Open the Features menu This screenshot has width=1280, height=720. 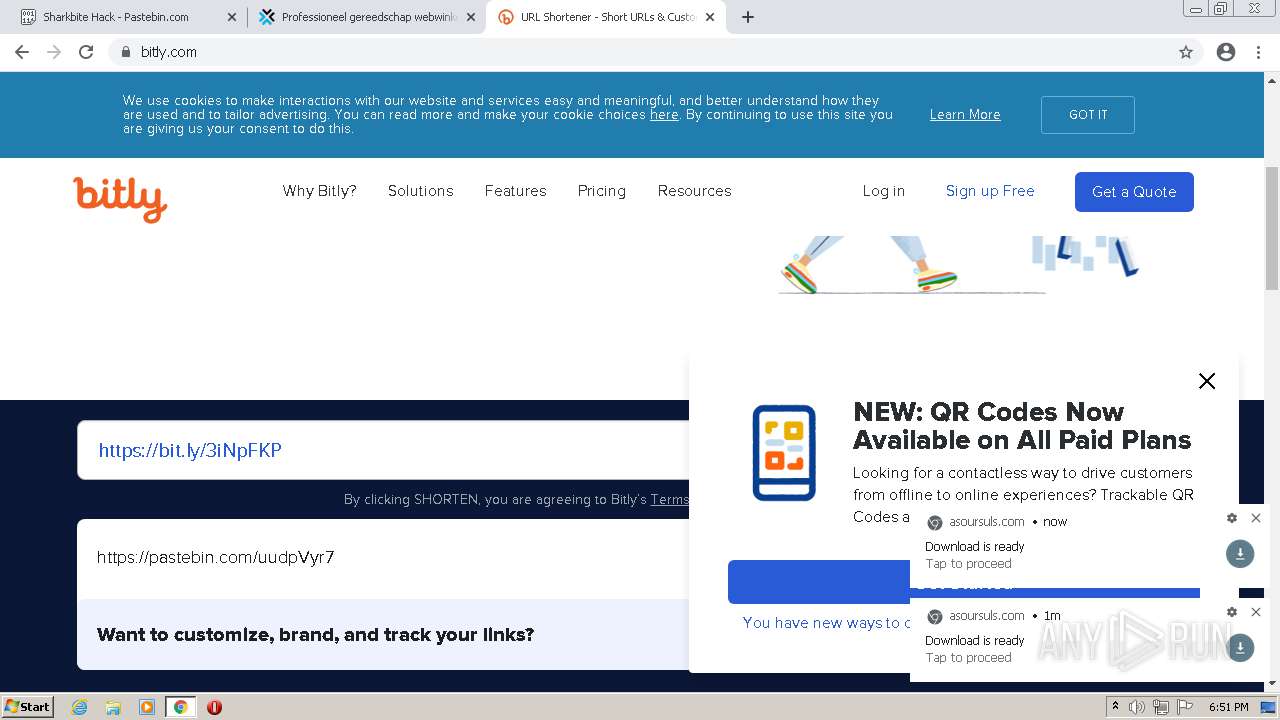tap(515, 191)
